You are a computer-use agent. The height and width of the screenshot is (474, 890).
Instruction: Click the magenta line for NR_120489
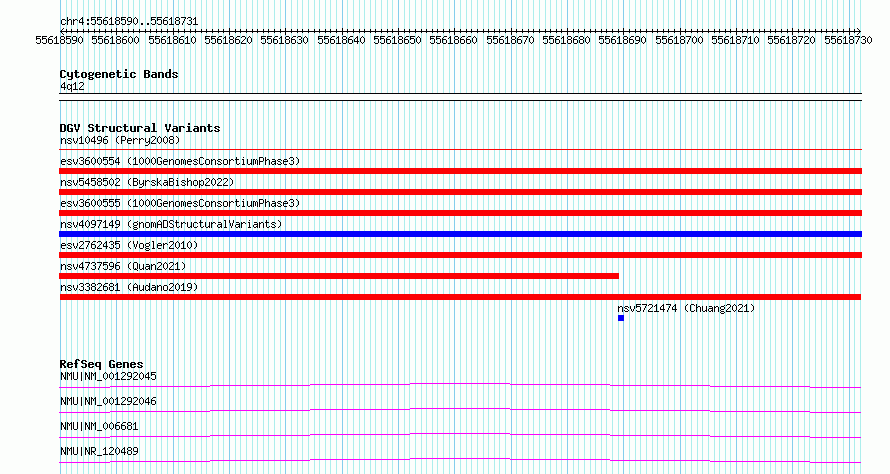(x=460, y=461)
